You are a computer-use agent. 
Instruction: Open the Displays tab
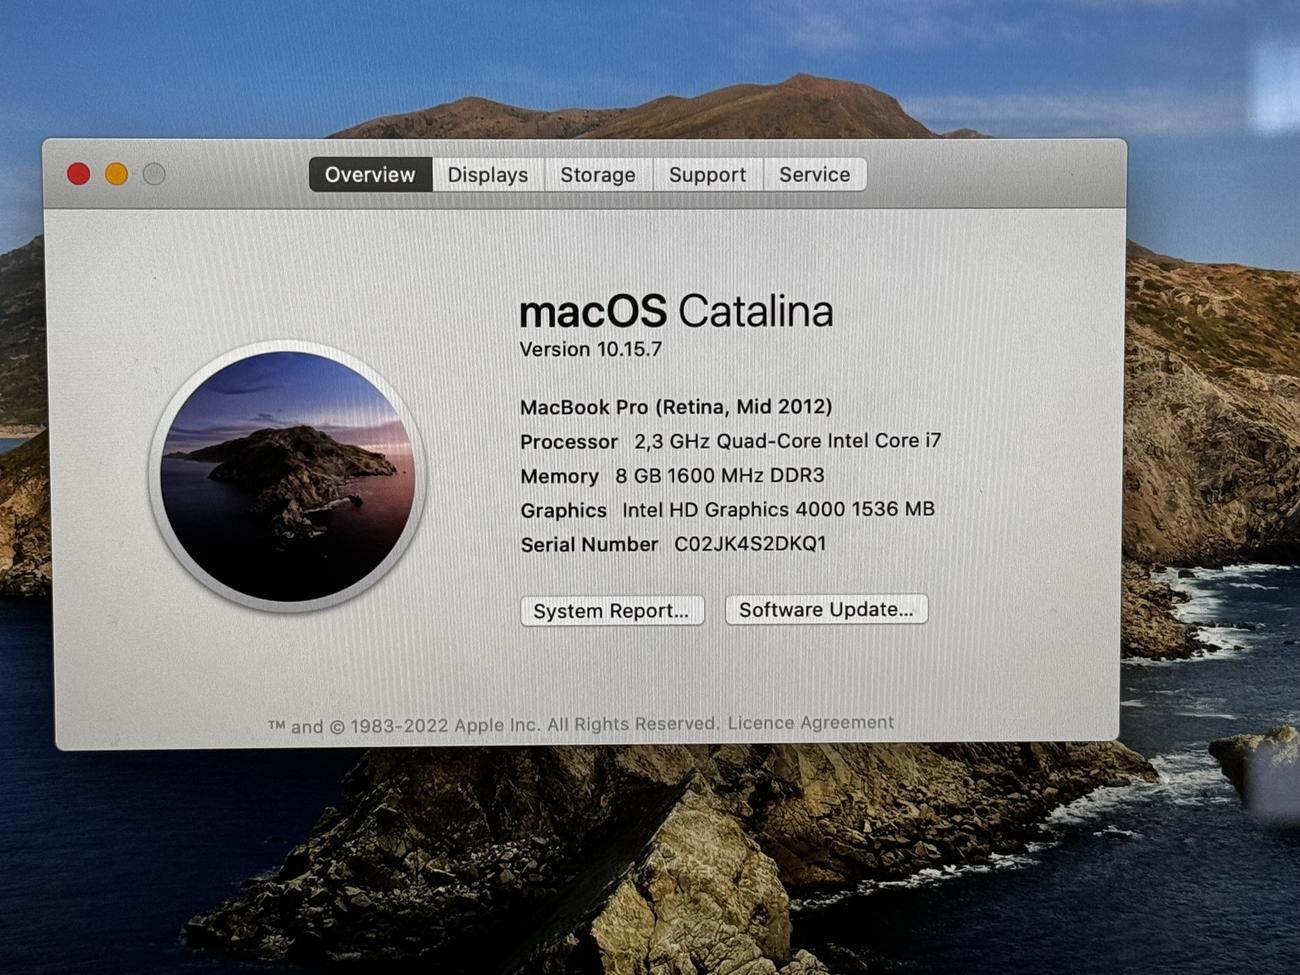point(487,175)
